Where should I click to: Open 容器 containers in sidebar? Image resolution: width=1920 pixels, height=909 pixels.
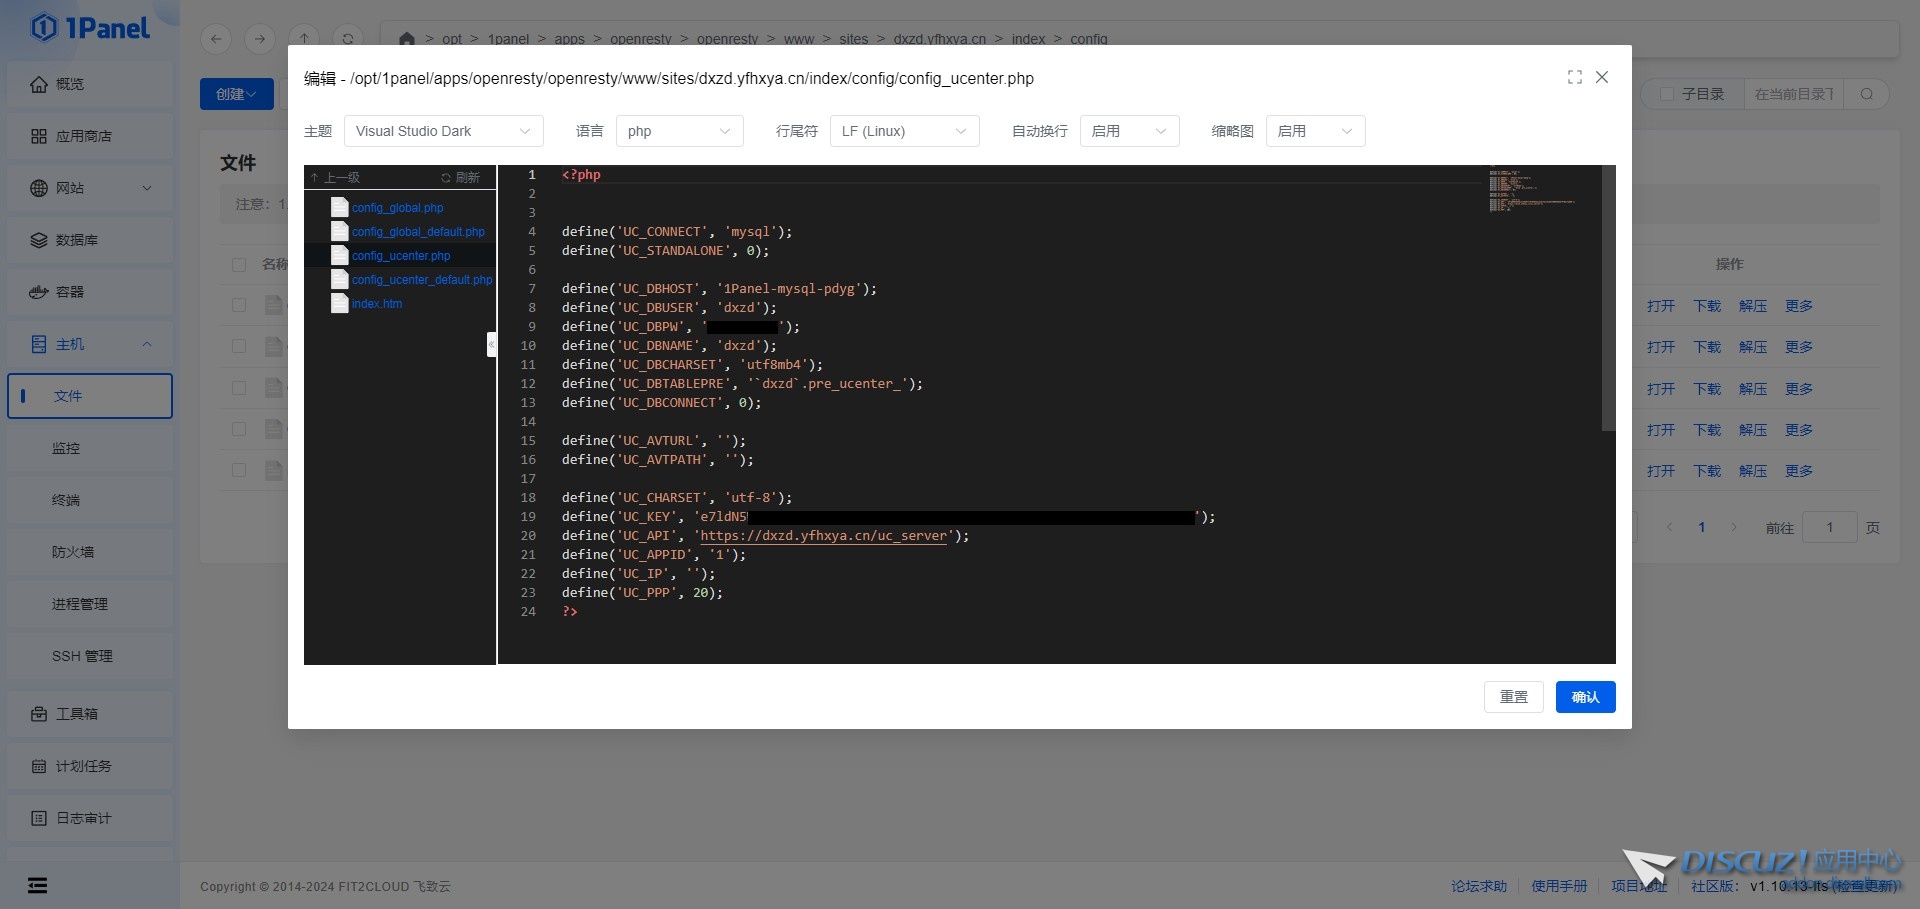pyautogui.click(x=90, y=292)
